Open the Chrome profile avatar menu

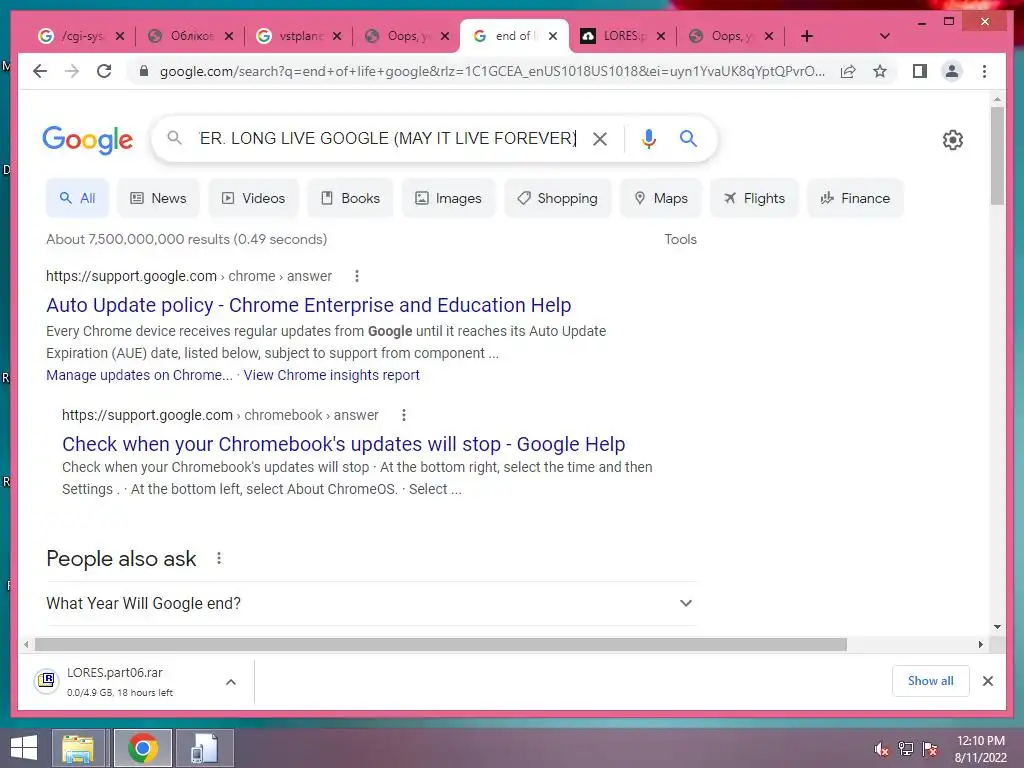click(x=952, y=71)
